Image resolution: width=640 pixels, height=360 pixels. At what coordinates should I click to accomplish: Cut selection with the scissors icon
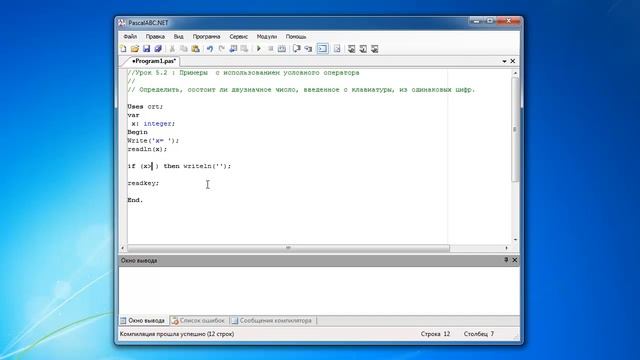172,49
